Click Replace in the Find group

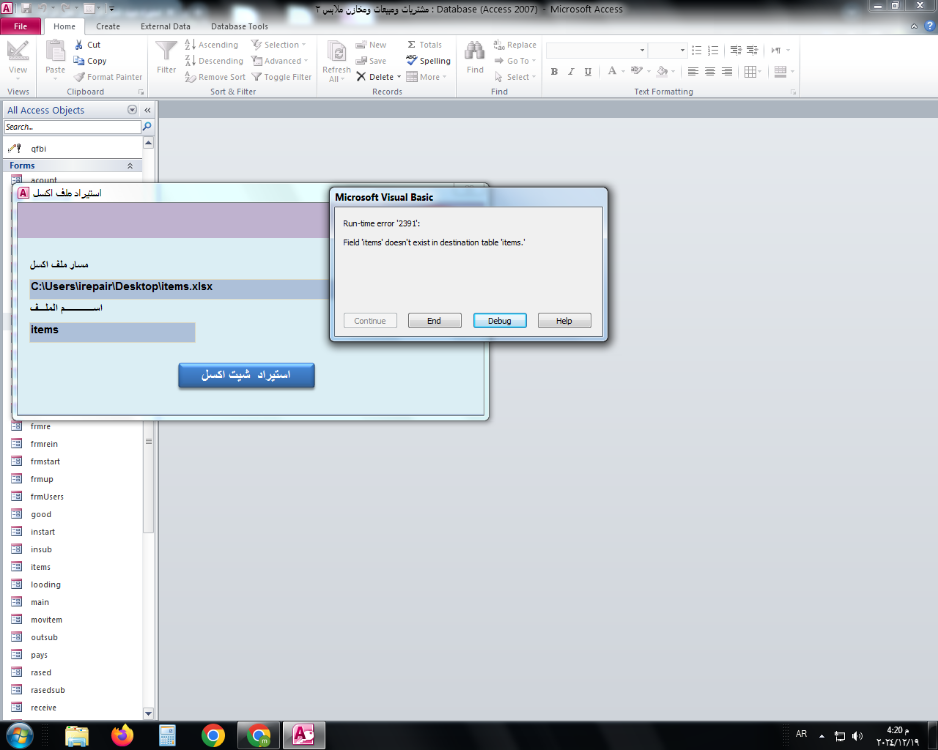[x=514, y=45]
